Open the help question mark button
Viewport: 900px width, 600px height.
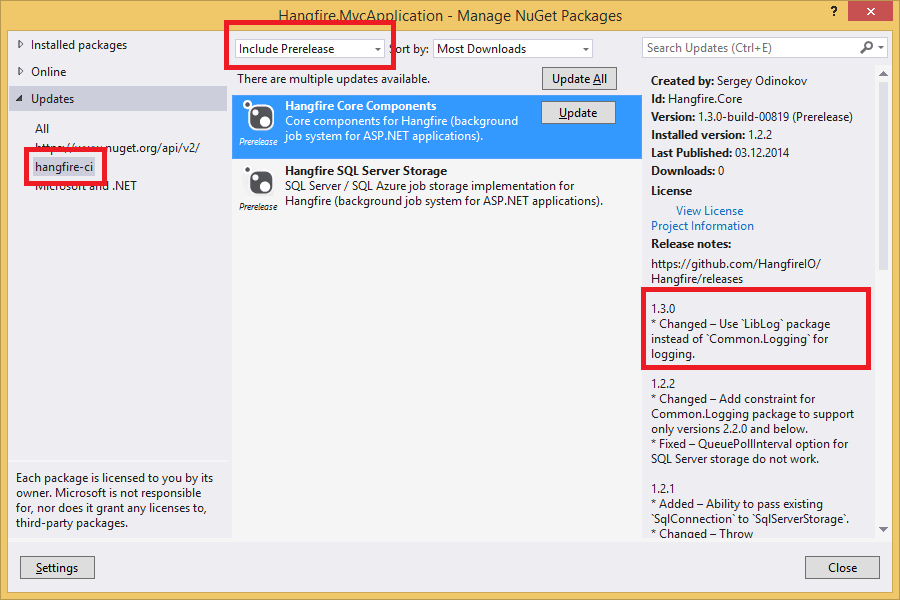[x=834, y=11]
